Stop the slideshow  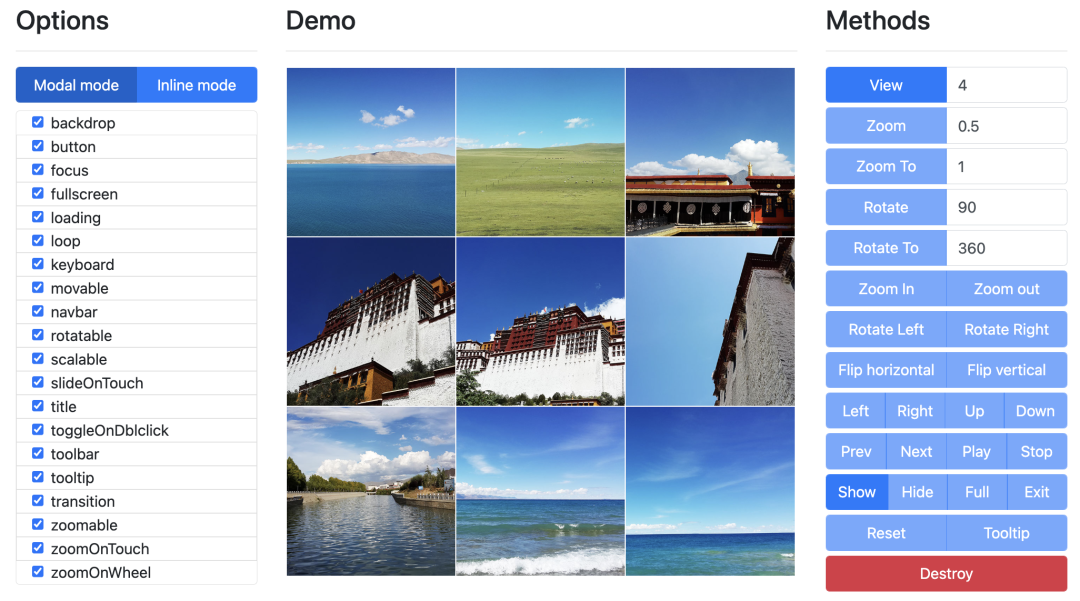(x=1037, y=451)
